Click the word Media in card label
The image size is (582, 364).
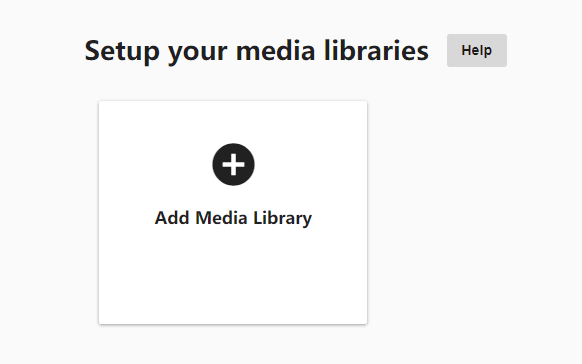[221, 218]
